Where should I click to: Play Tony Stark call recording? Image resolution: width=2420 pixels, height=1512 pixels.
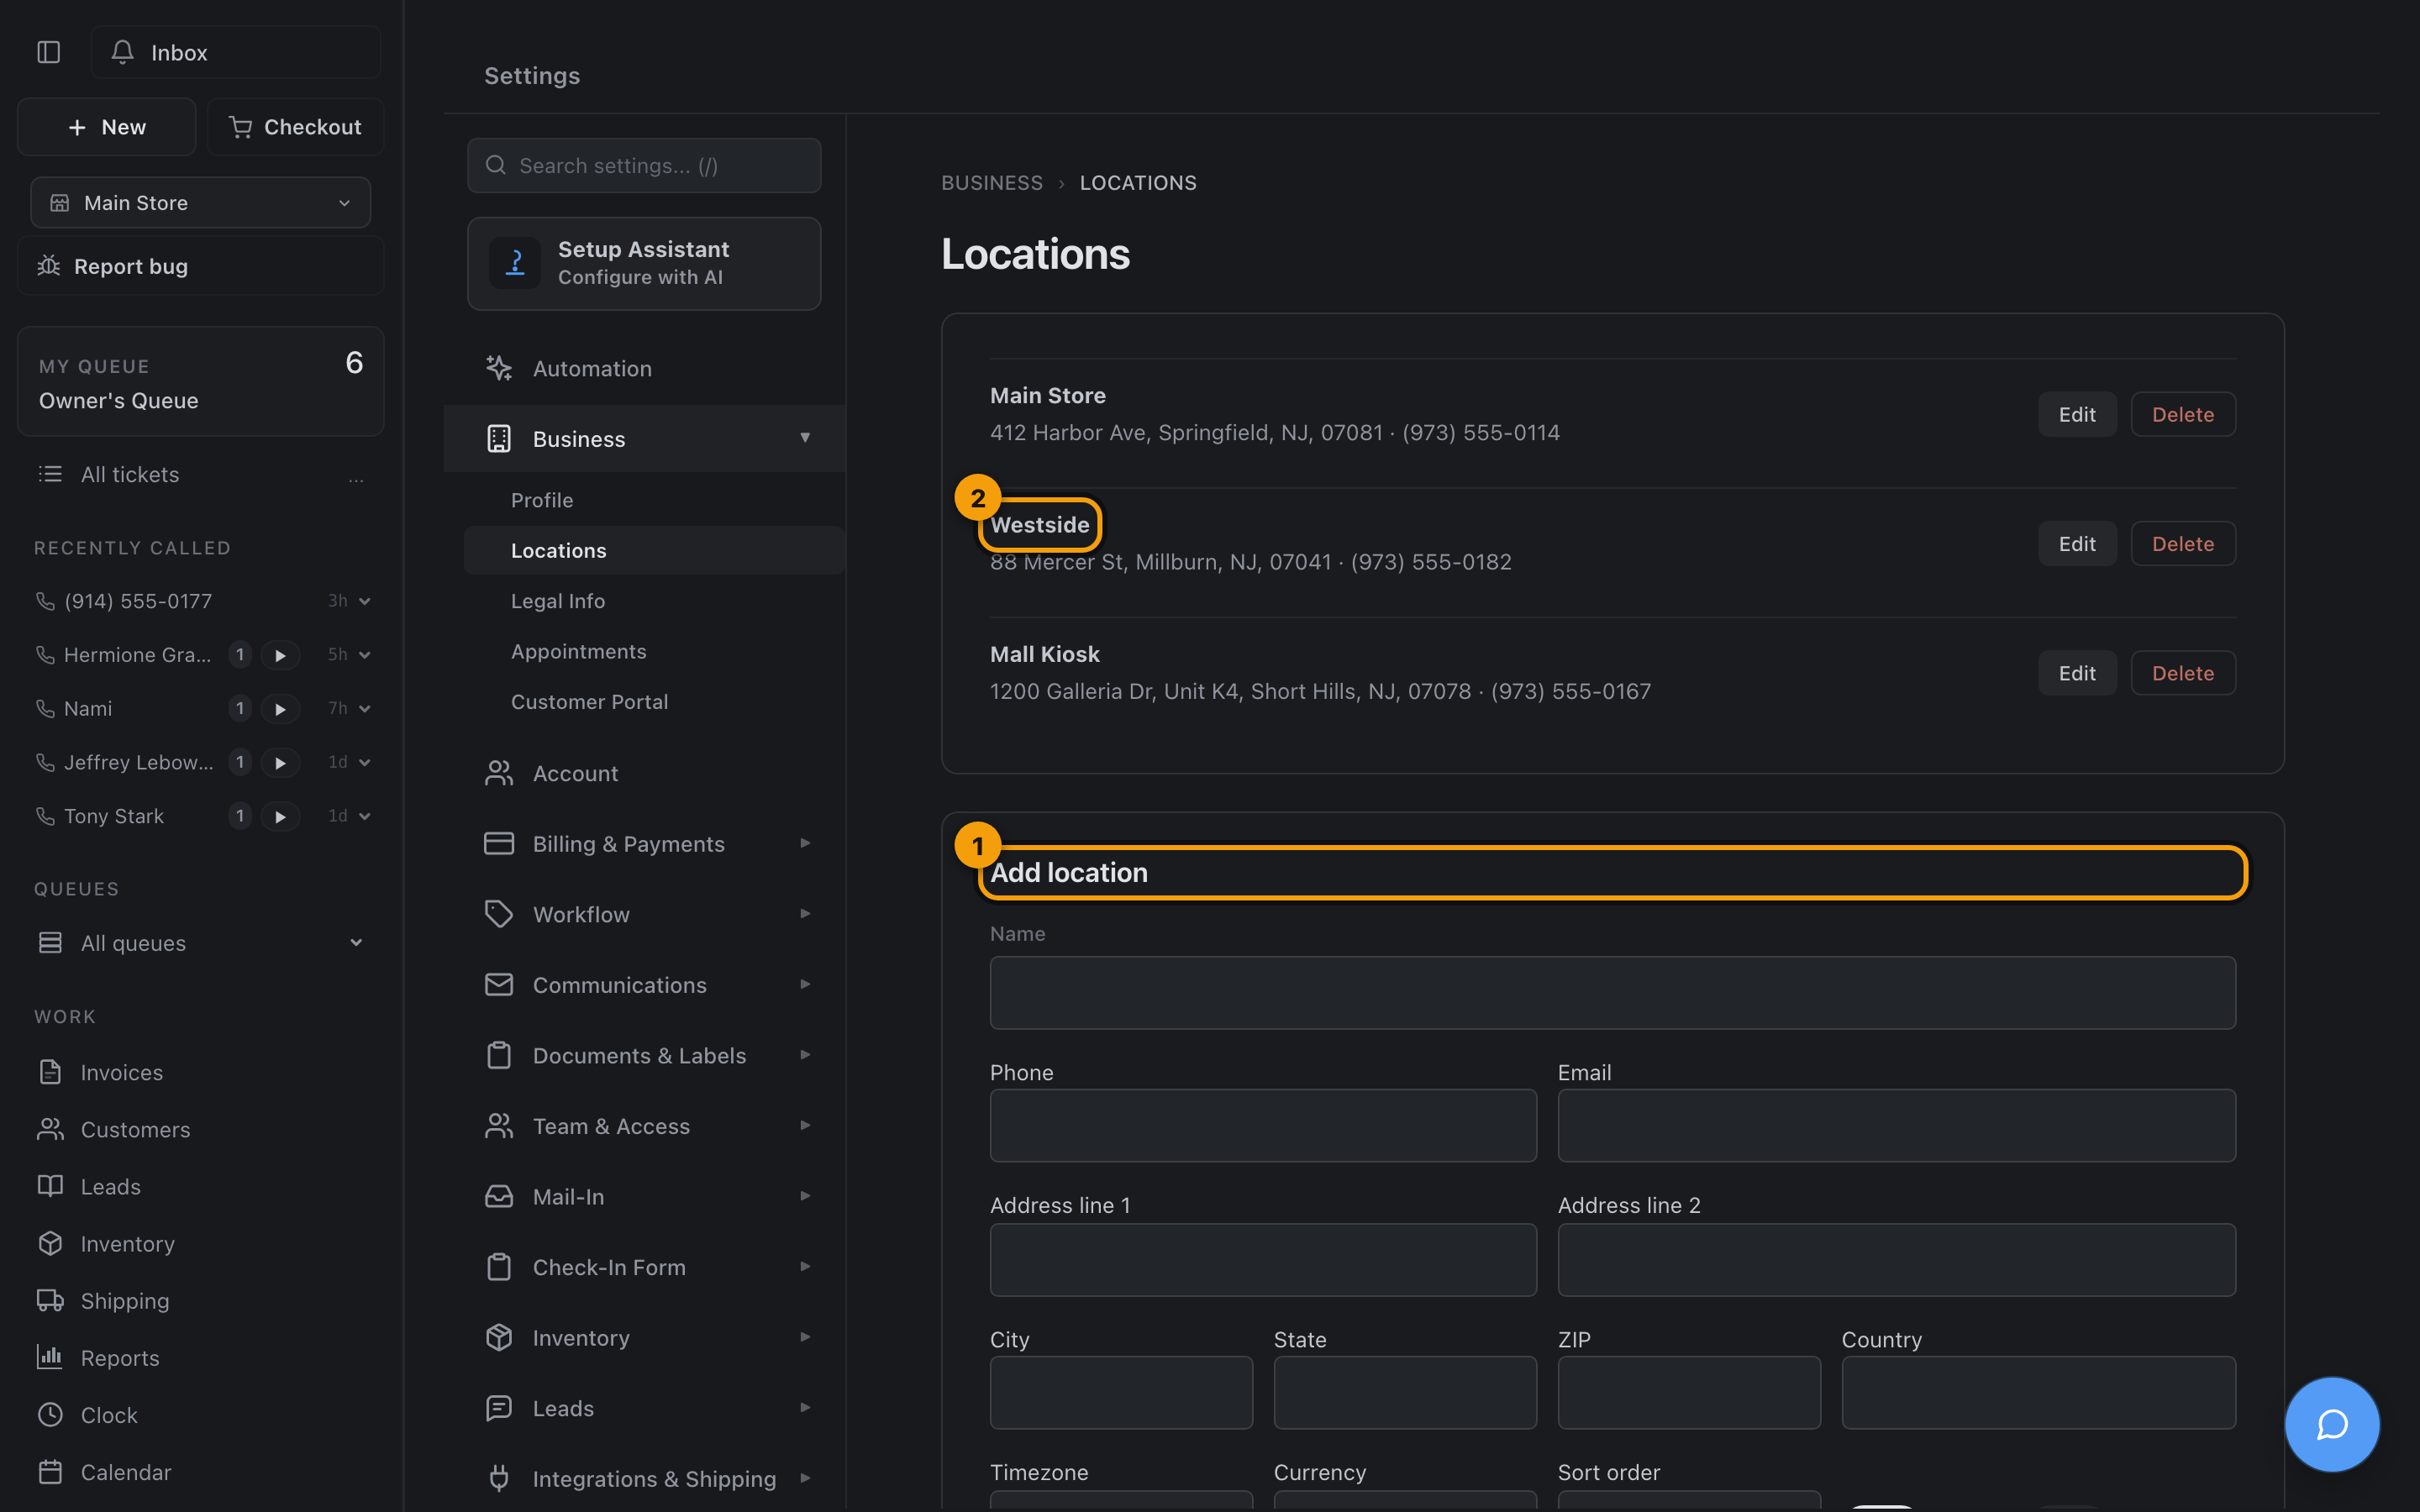(280, 817)
